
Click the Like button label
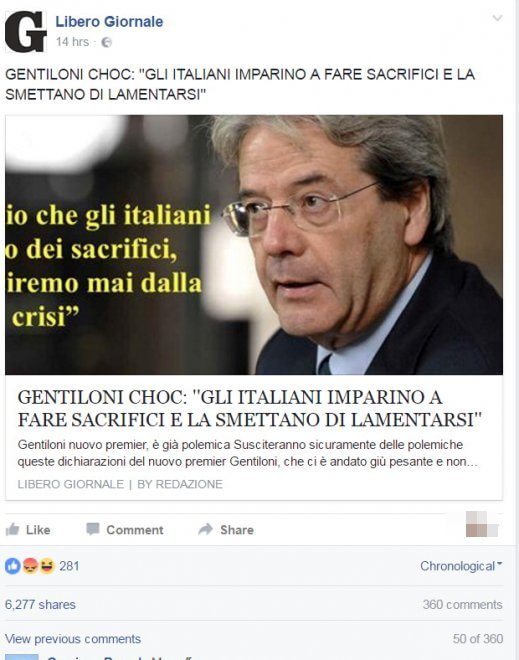(38, 530)
